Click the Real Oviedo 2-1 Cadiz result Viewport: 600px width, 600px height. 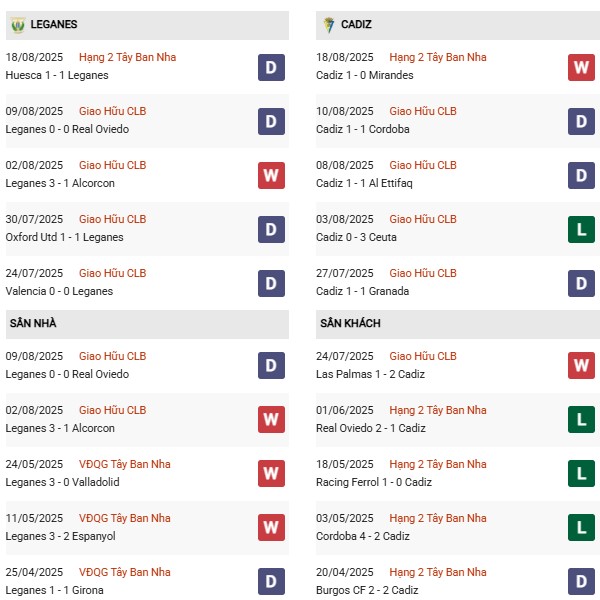pos(370,428)
